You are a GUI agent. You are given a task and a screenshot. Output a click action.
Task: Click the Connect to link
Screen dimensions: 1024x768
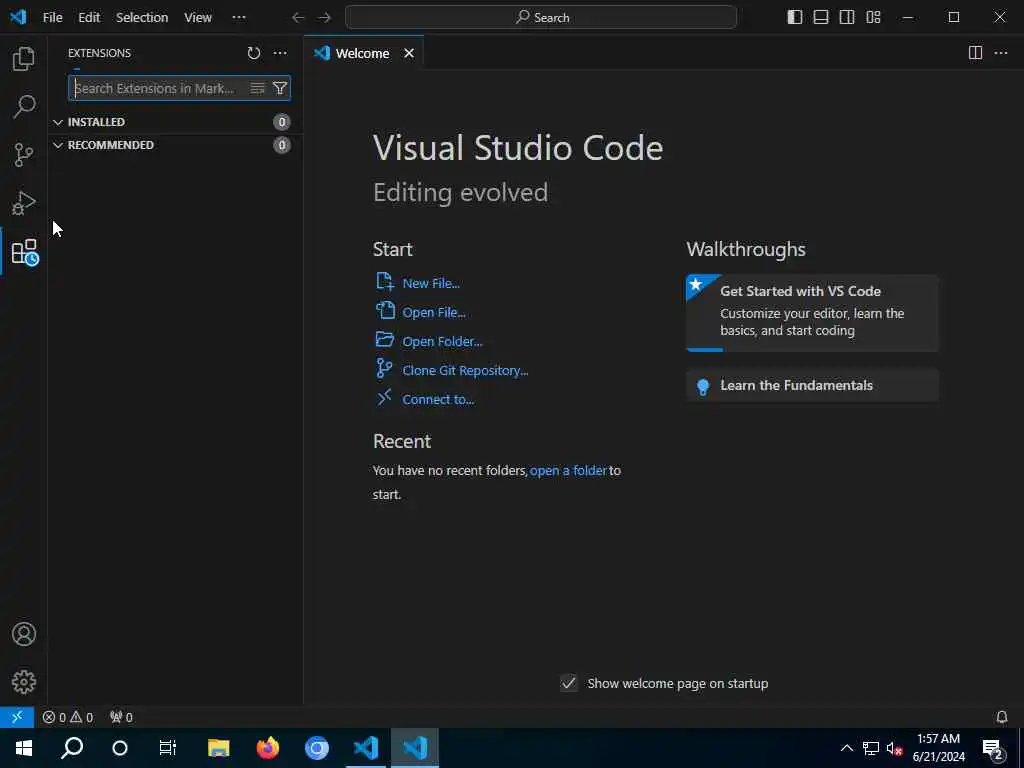pos(438,400)
